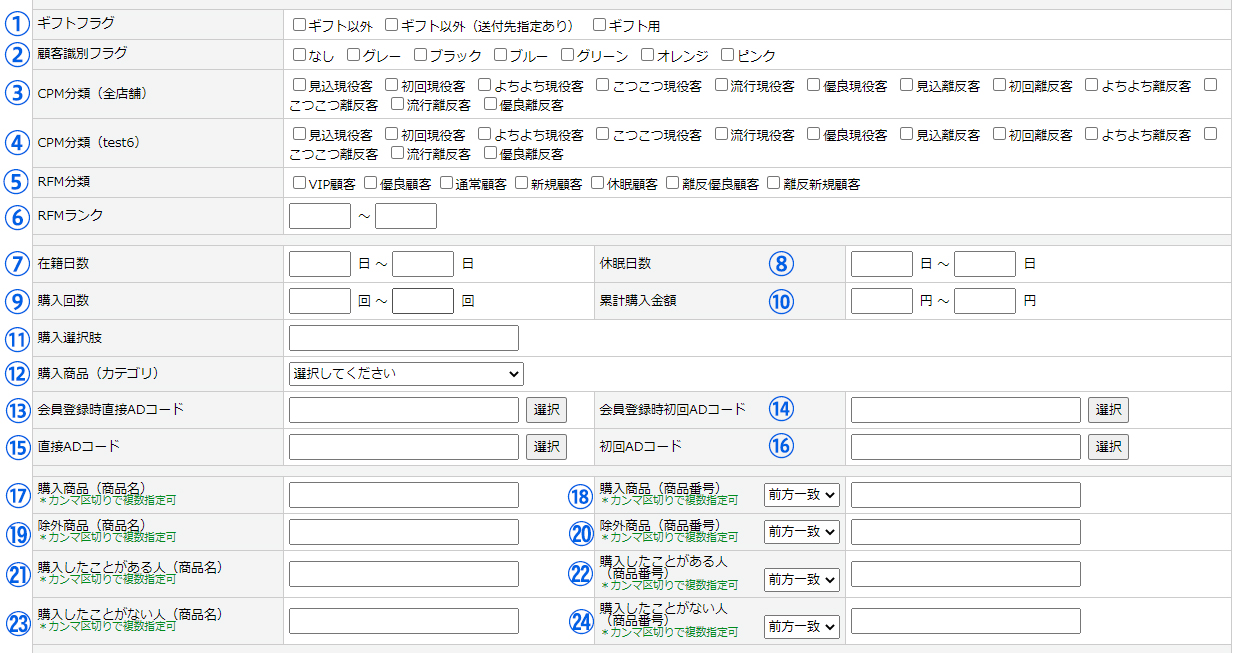Screen dimensions: 1240x653
Task: Enable the 休眠顧客 checkbox
Action: point(598,183)
